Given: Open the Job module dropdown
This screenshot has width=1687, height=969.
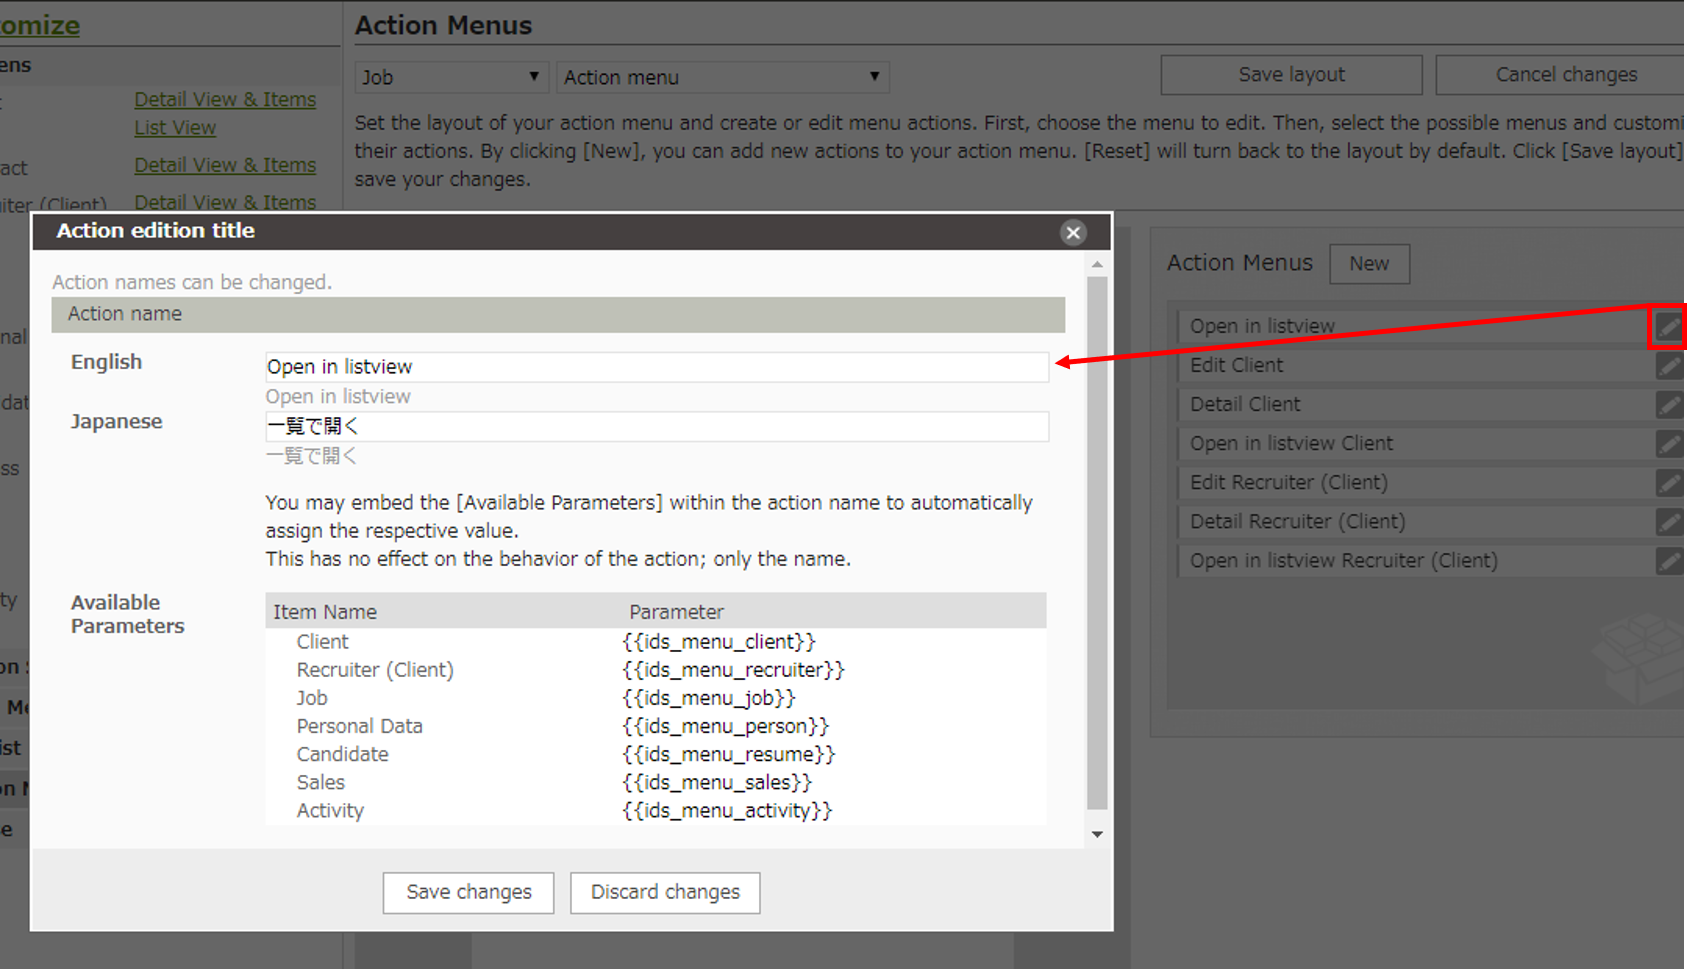Looking at the screenshot, I should coord(451,76).
